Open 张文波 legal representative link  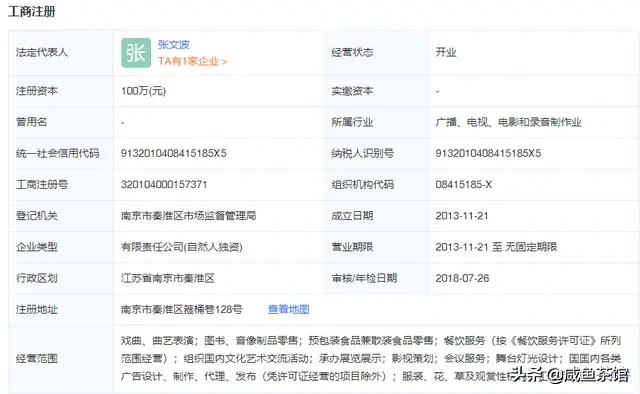pyautogui.click(x=173, y=45)
